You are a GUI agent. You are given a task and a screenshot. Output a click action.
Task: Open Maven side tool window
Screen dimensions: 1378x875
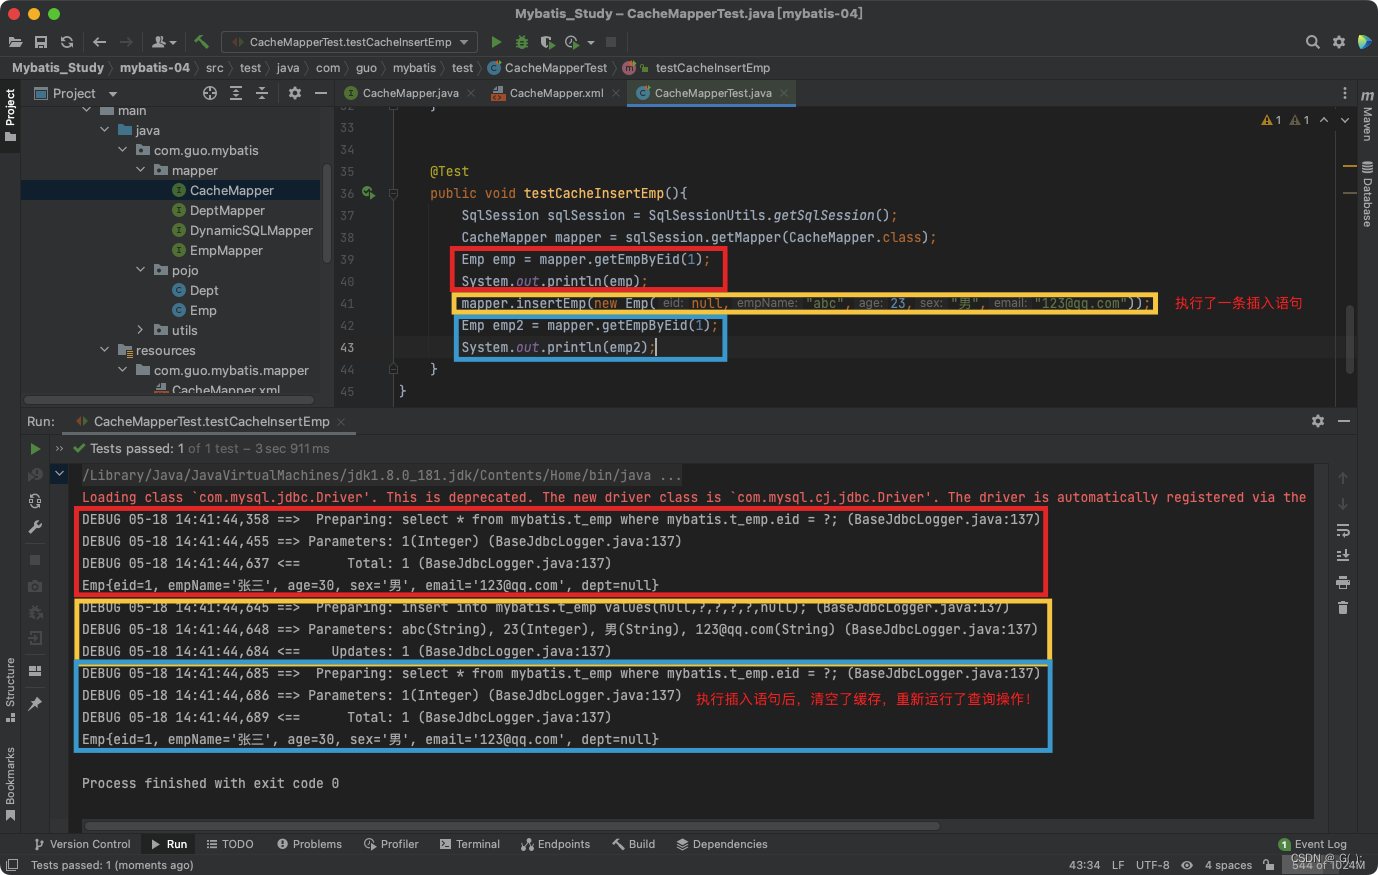pos(1367,116)
